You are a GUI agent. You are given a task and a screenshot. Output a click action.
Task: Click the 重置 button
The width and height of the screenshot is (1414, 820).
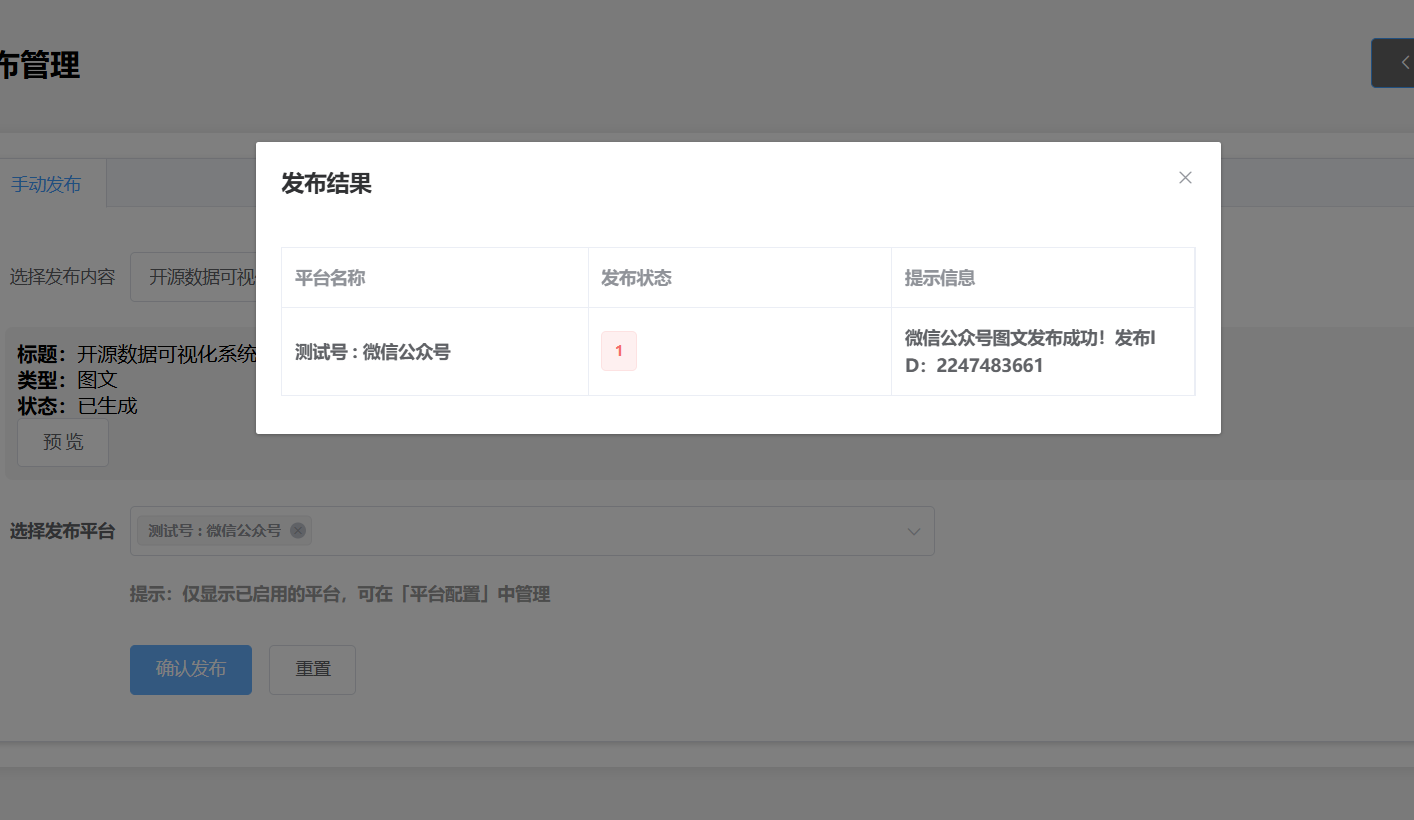[312, 669]
